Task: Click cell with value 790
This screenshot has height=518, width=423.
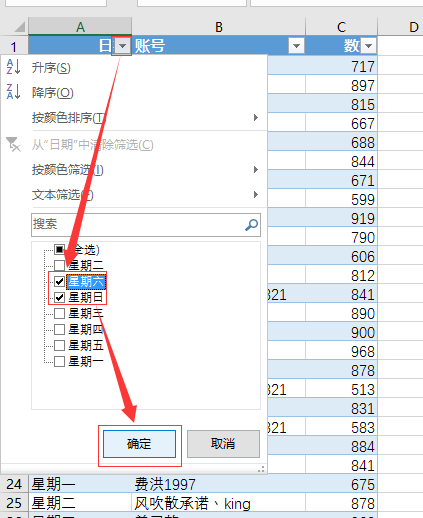Action: pos(341,237)
